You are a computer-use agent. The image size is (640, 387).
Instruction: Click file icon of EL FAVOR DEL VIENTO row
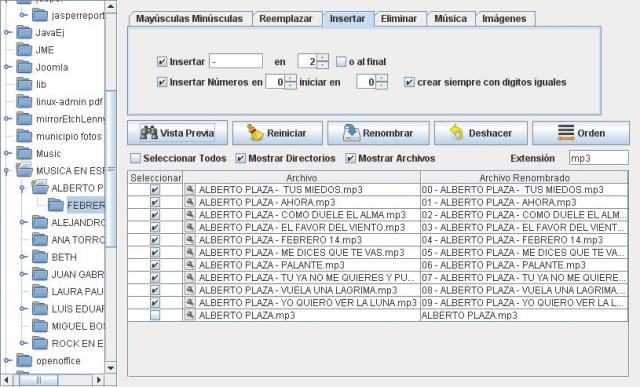(190, 227)
